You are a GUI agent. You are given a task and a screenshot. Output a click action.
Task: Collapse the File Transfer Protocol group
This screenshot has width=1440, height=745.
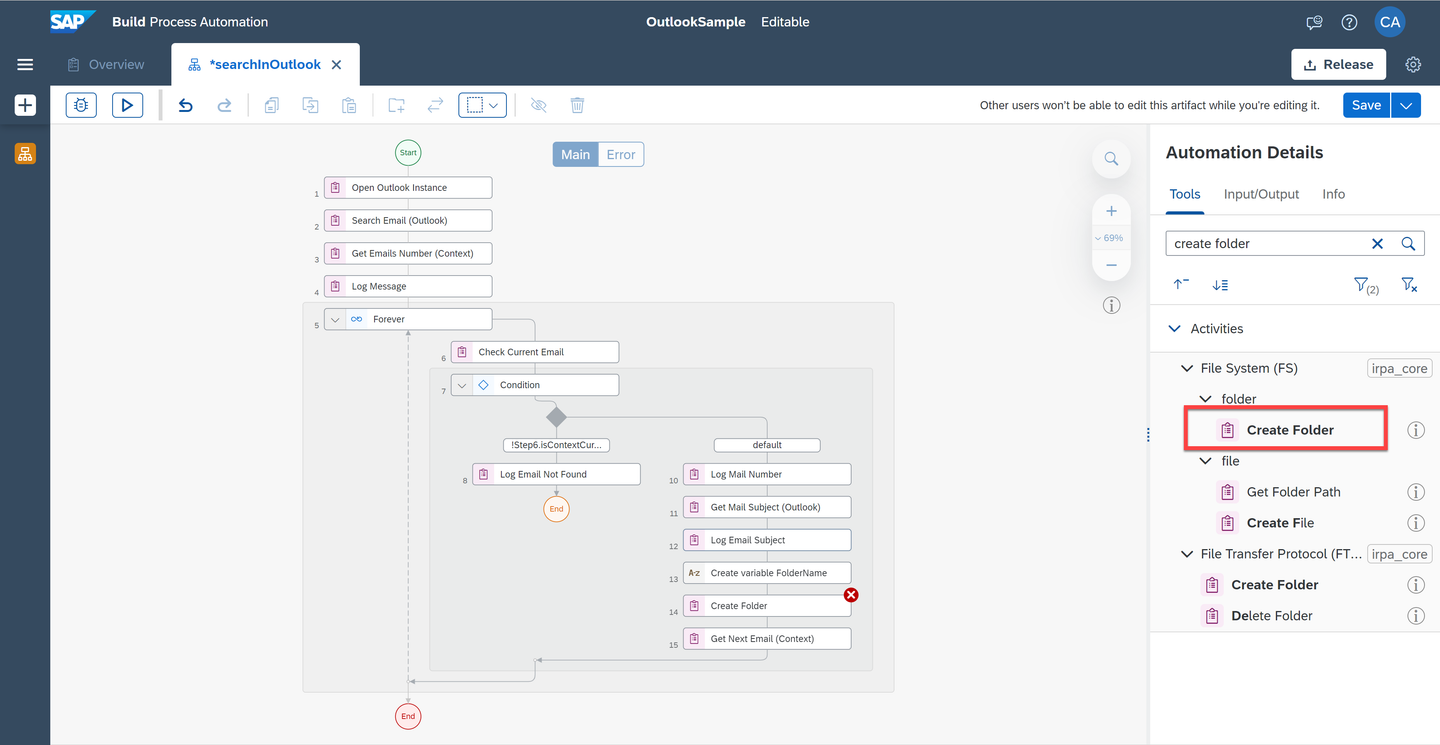coord(1187,554)
